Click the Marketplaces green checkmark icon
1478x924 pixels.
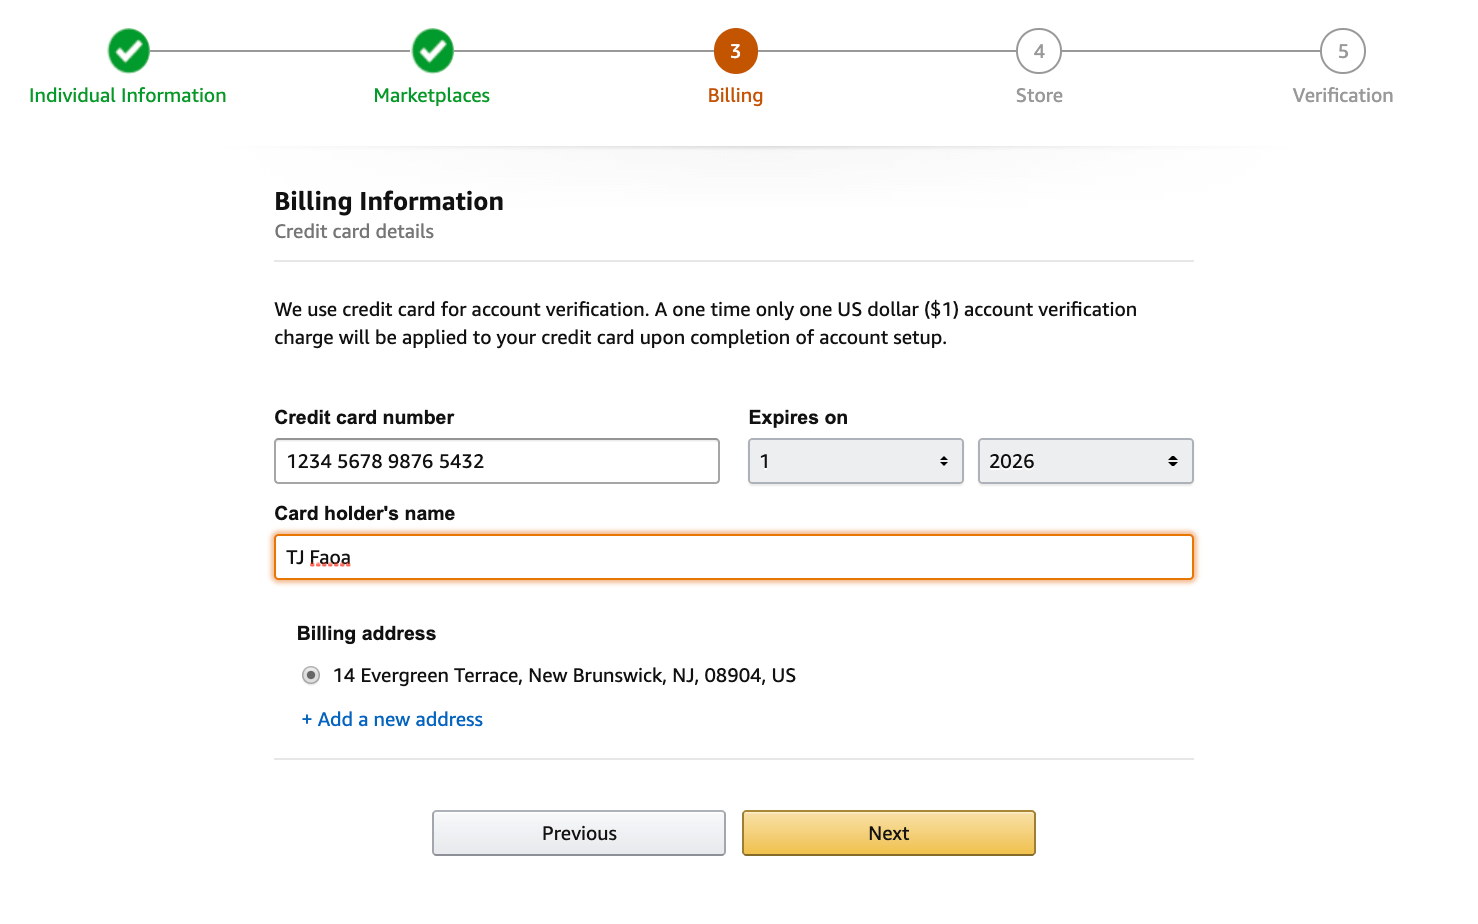[x=433, y=51]
